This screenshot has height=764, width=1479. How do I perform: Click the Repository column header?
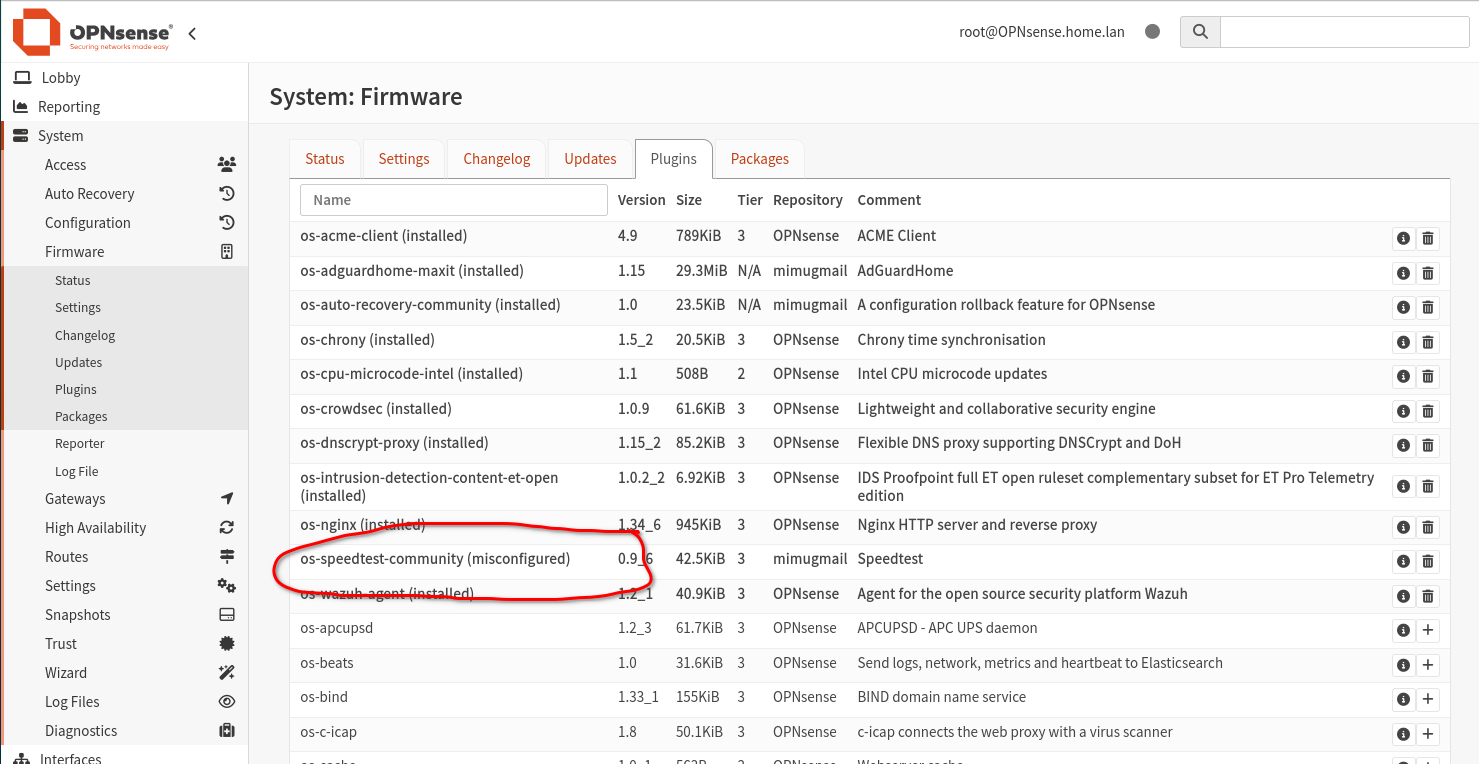click(x=808, y=200)
